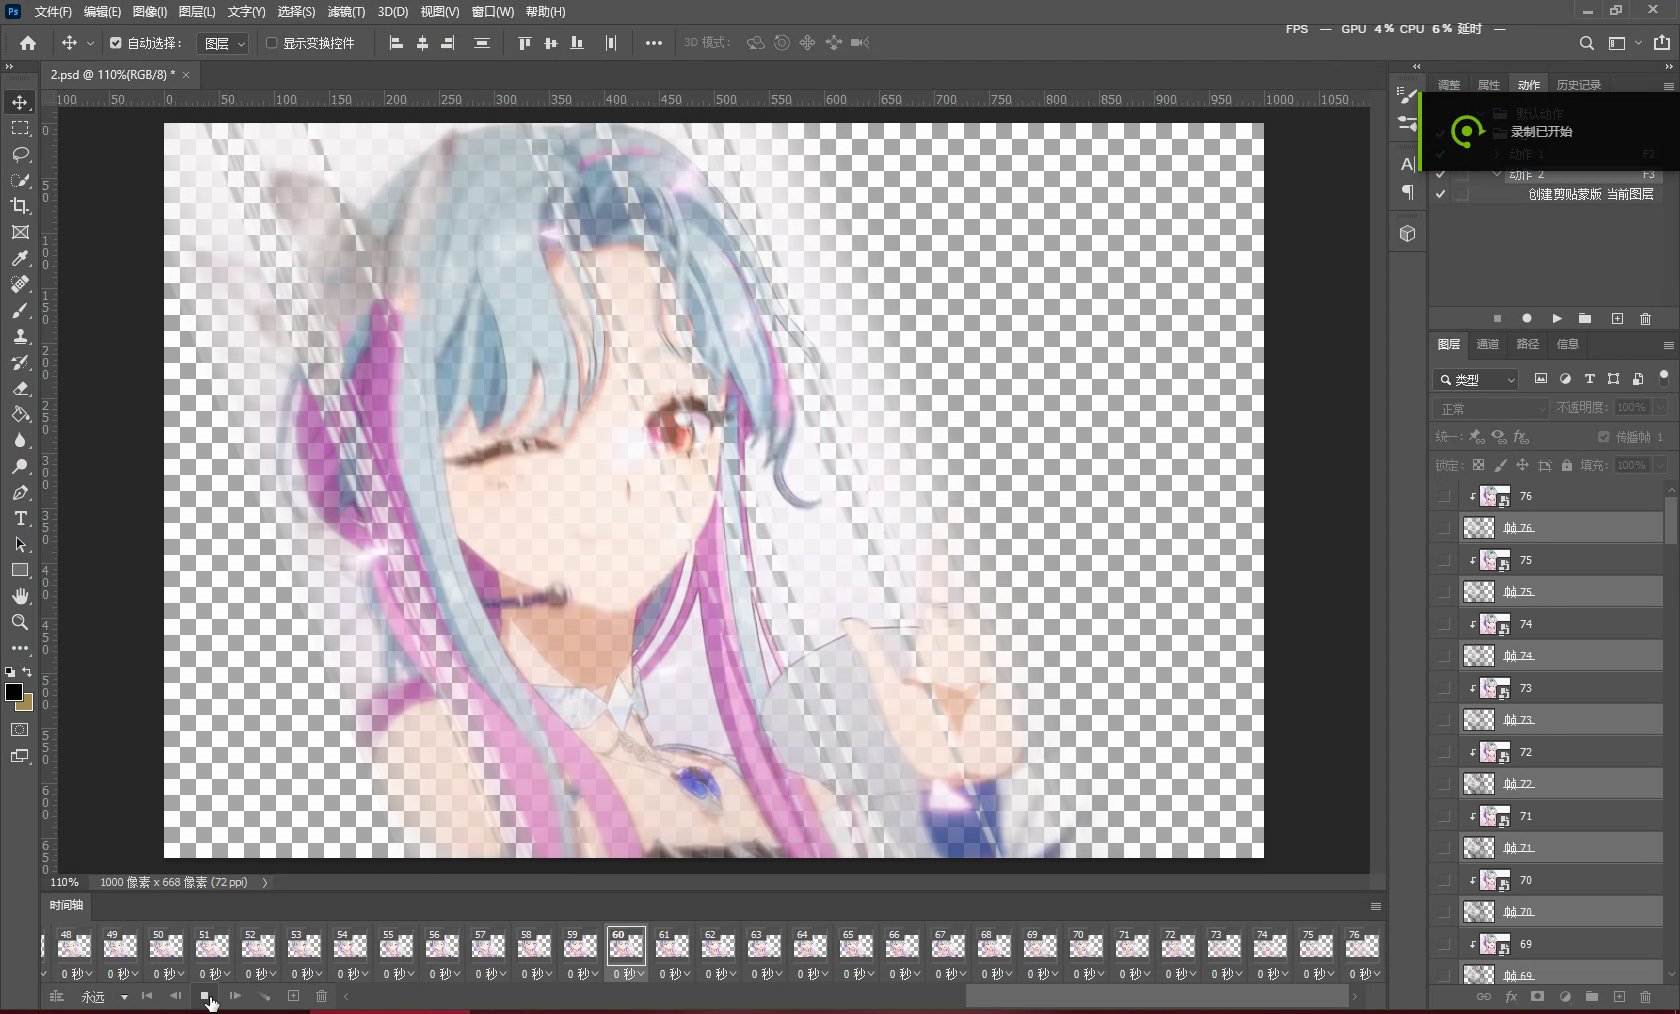Jump to first frame in timeline
This screenshot has width=1680, height=1014.
pyautogui.click(x=147, y=996)
